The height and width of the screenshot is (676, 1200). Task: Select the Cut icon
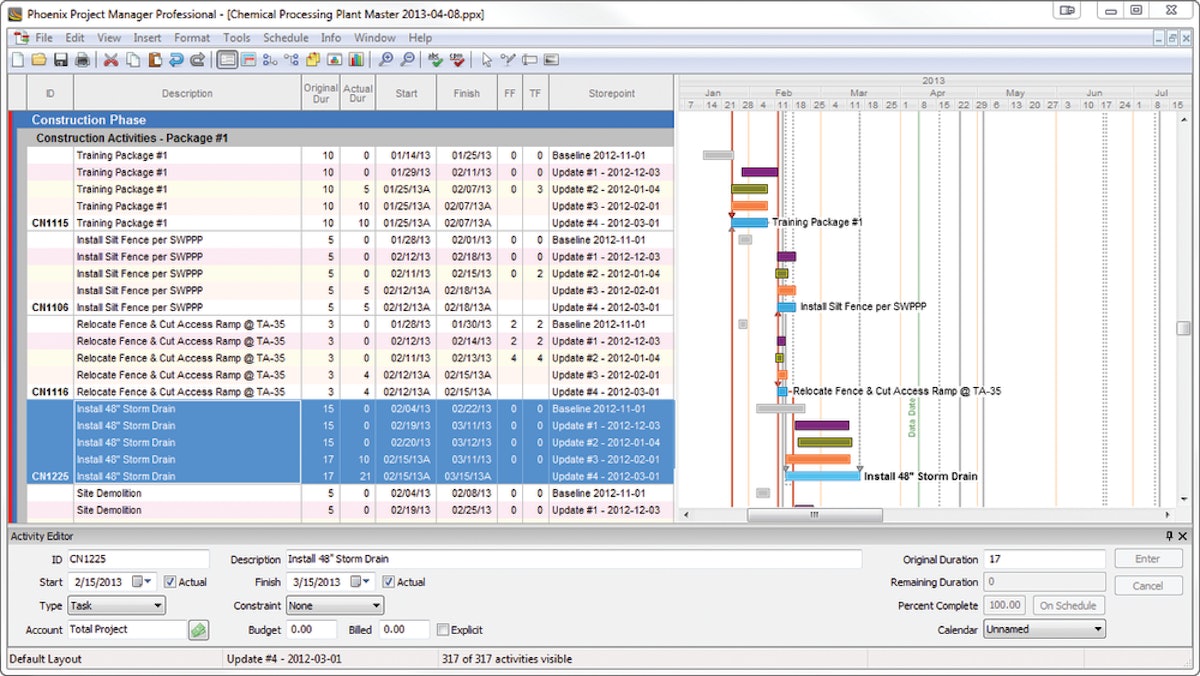click(110, 60)
